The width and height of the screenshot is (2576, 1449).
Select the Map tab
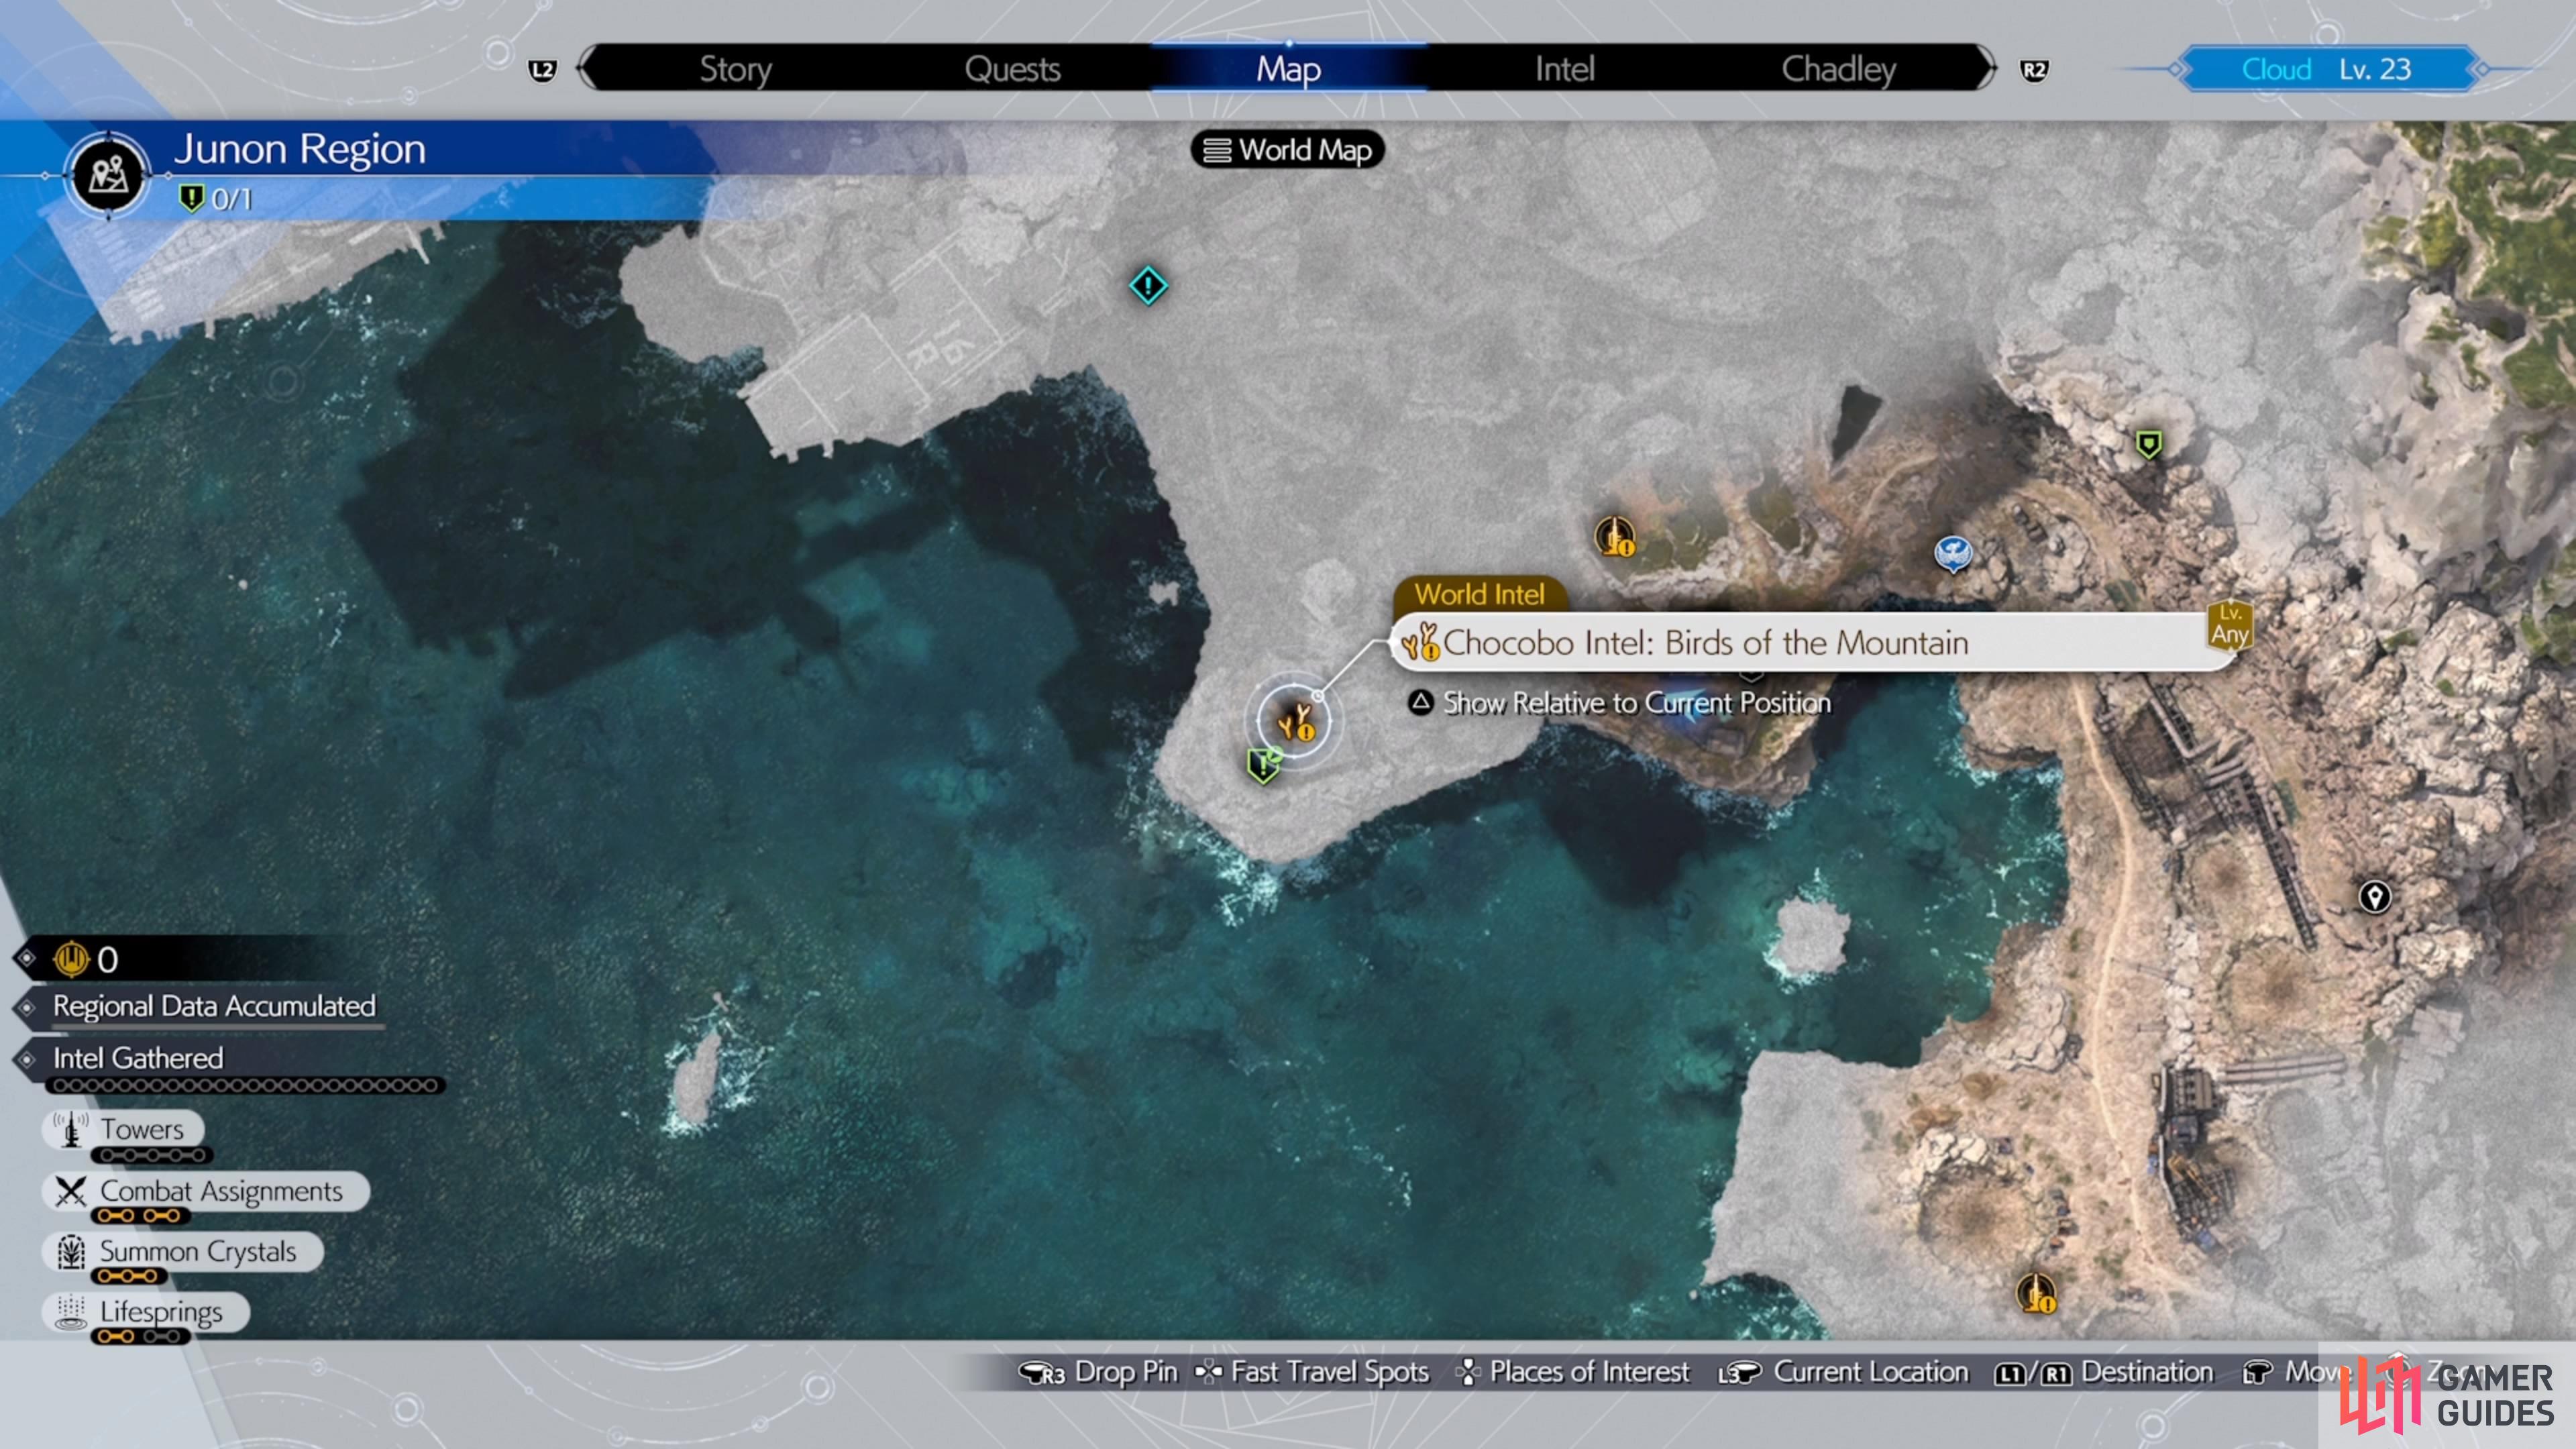coord(1289,69)
